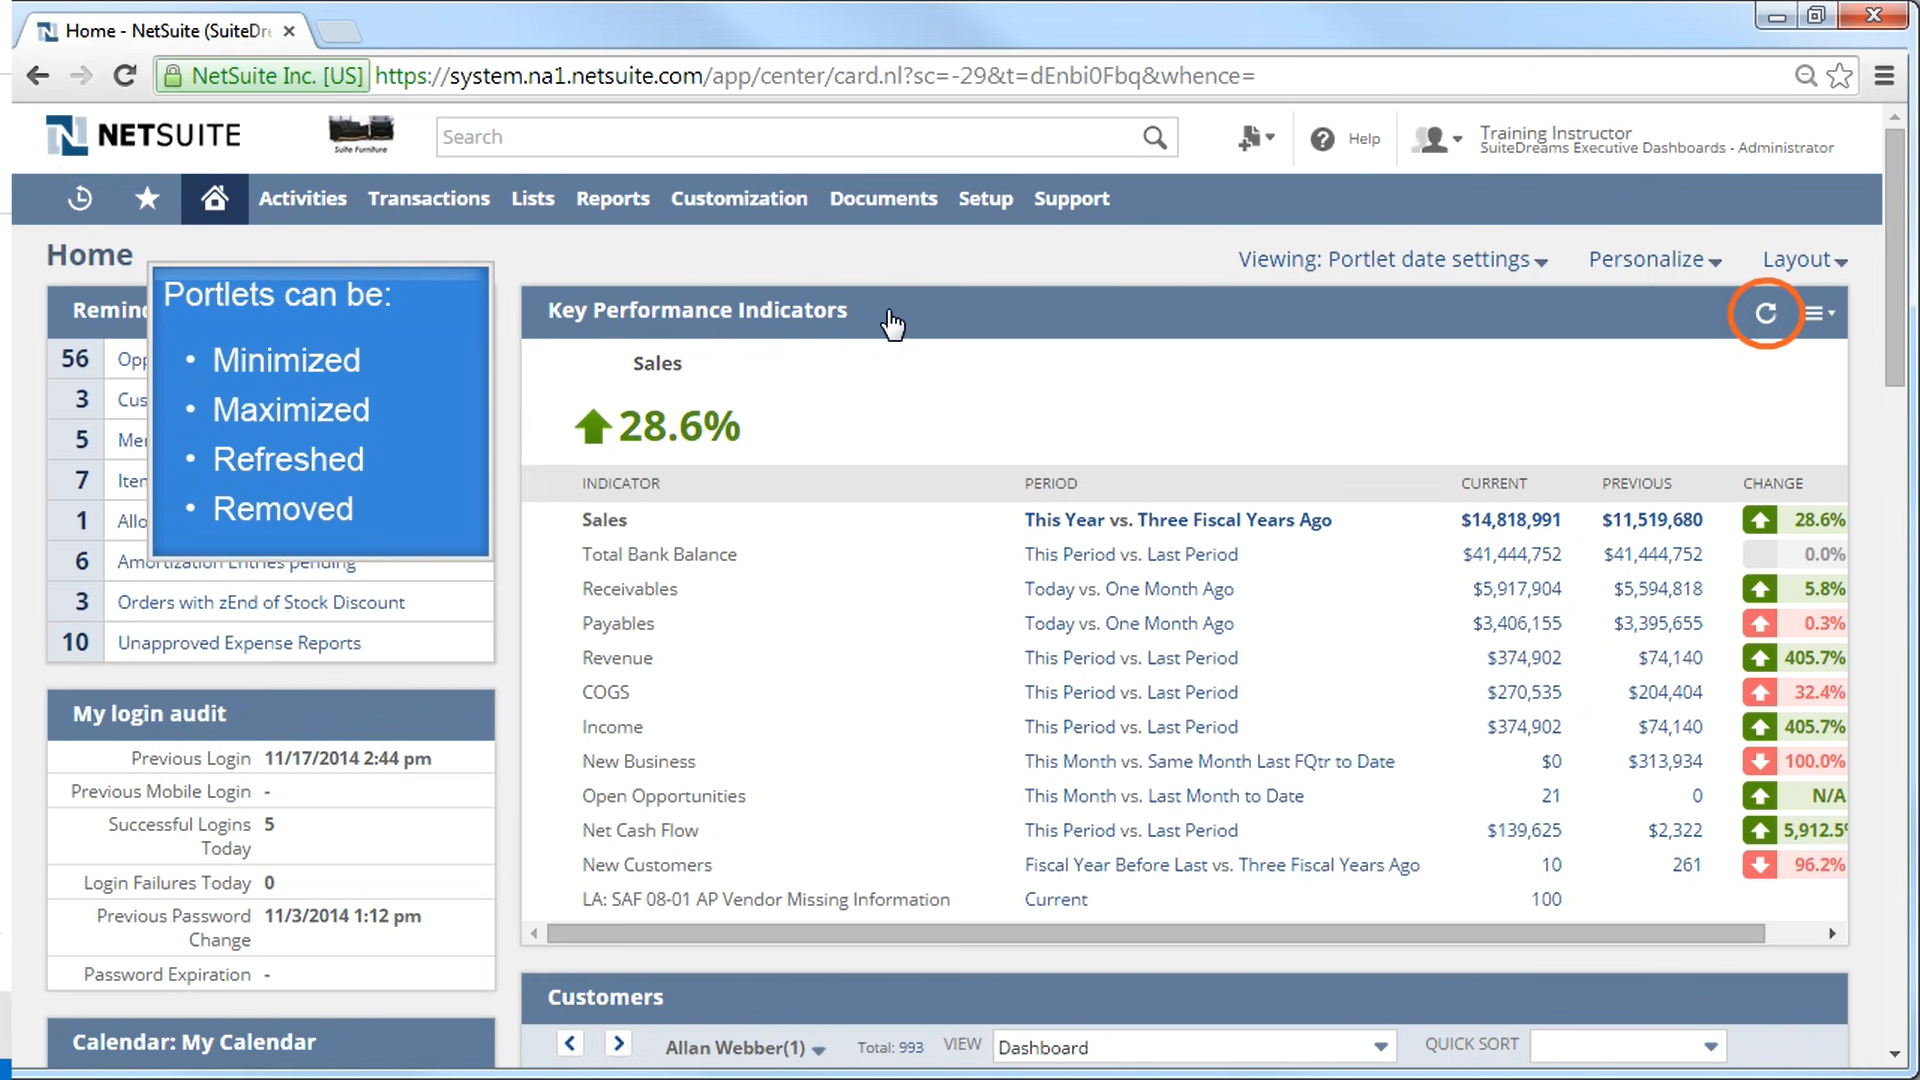Open the Key Performance Indicators portlet menu
This screenshot has height=1080, width=1920.
click(1819, 313)
